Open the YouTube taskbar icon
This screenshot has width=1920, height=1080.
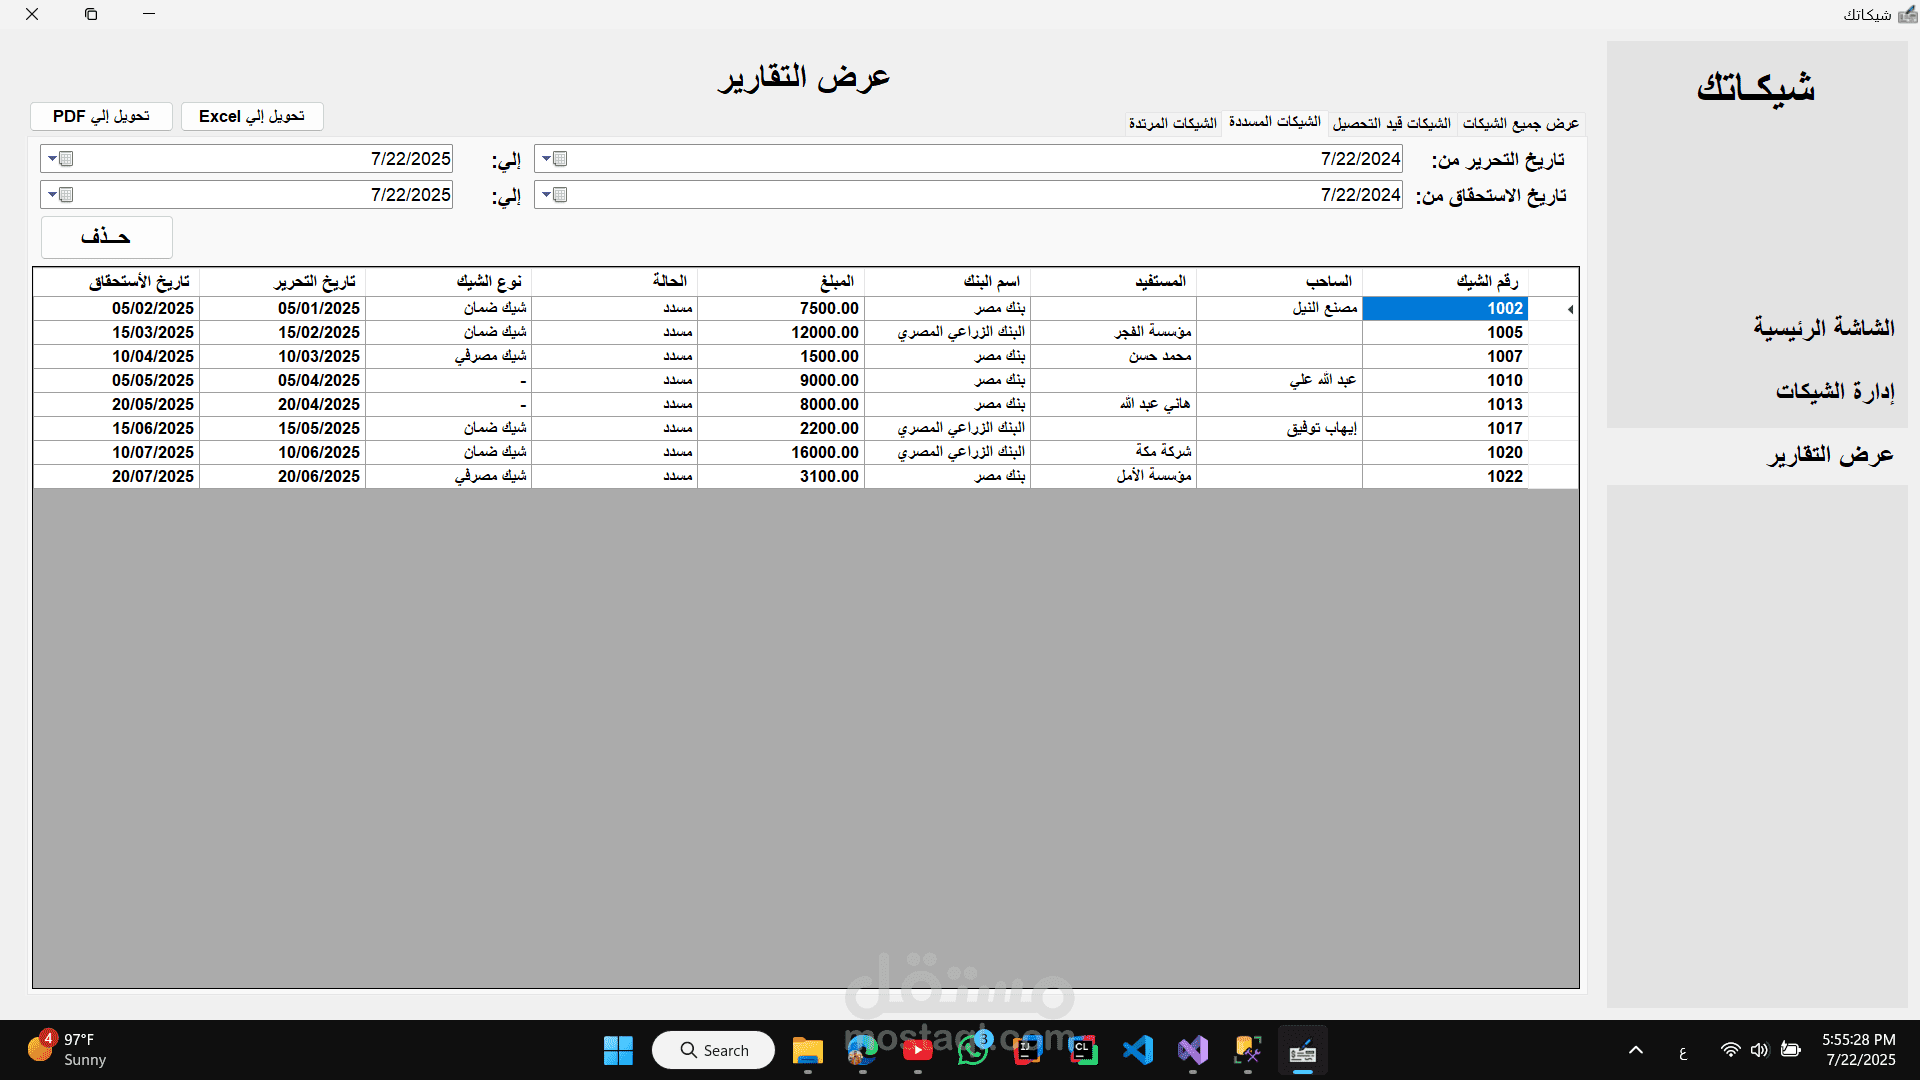[x=917, y=1050]
